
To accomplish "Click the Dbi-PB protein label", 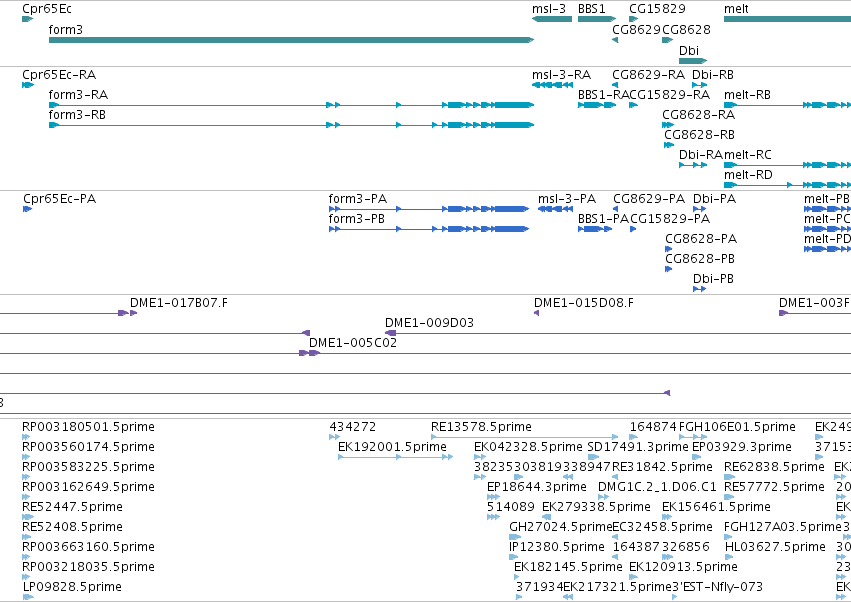I will (713, 279).
